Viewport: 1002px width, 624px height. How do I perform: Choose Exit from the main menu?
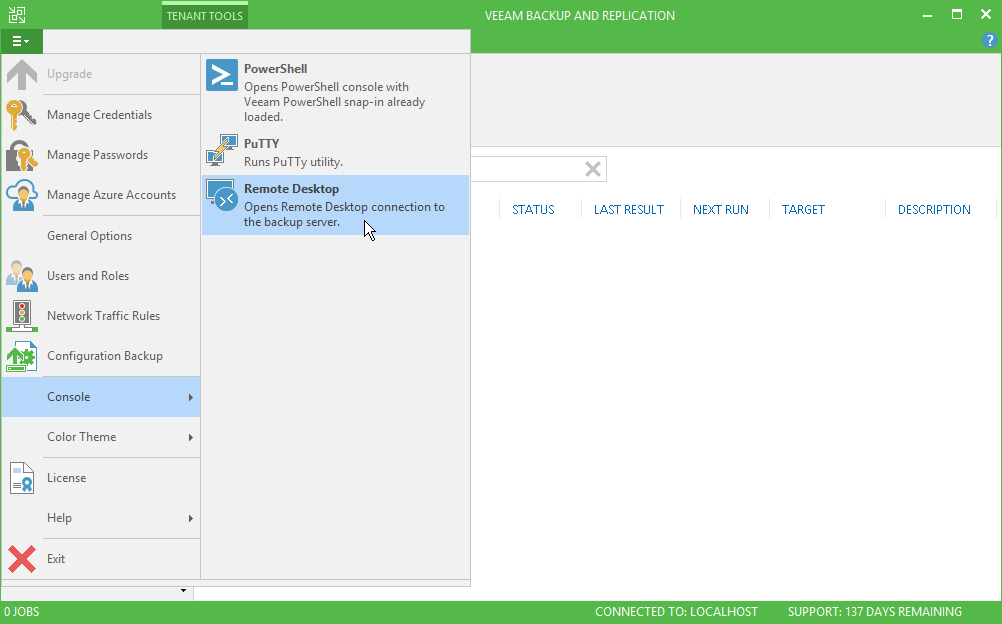point(101,559)
